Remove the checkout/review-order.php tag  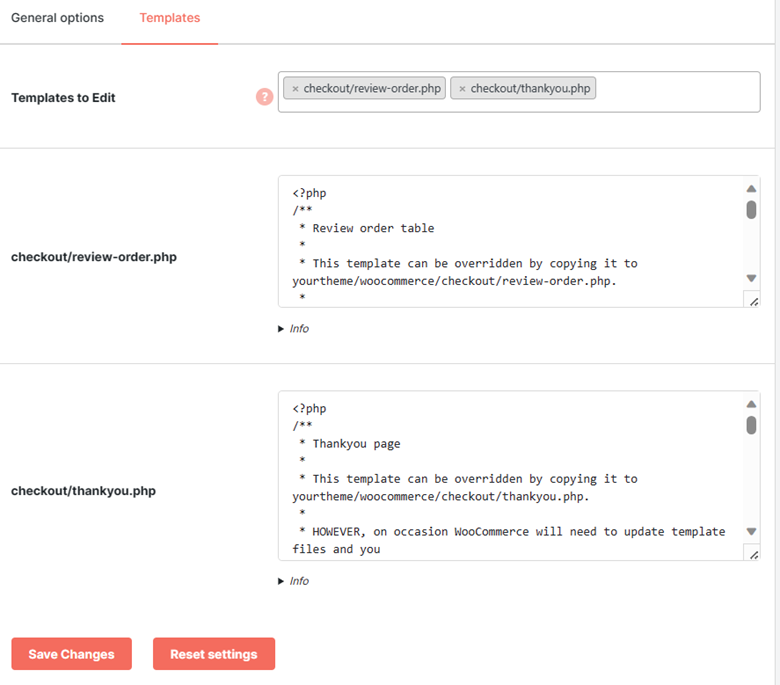point(295,89)
